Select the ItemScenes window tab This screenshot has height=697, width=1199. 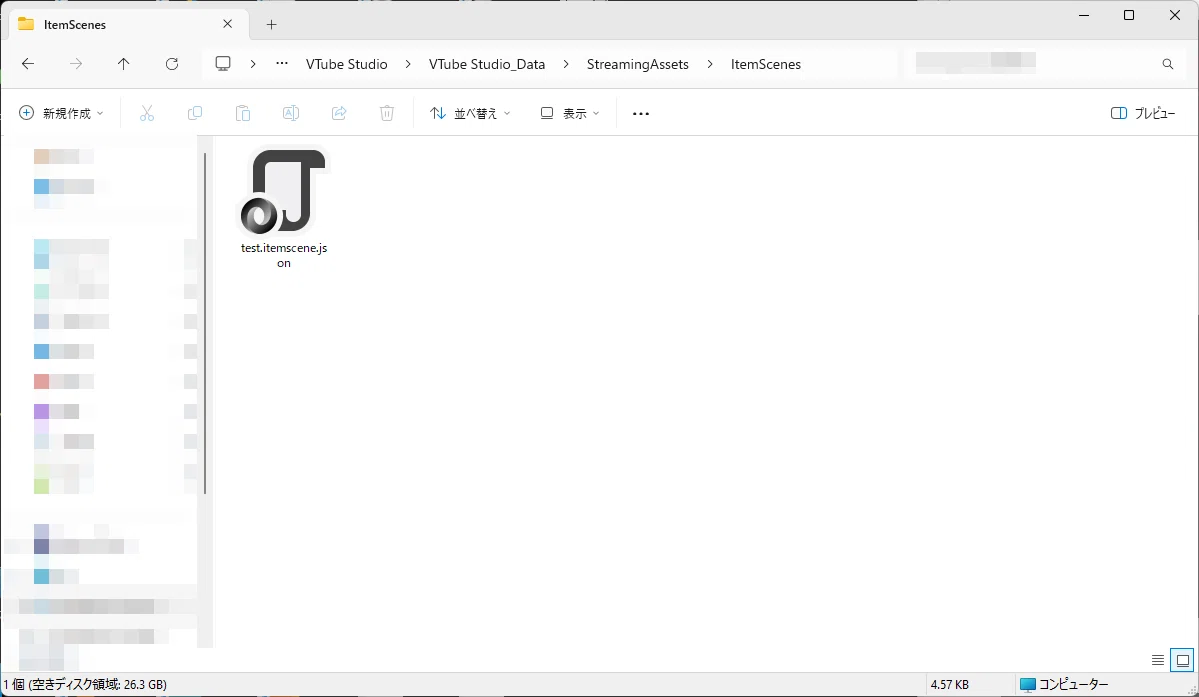(x=128, y=24)
